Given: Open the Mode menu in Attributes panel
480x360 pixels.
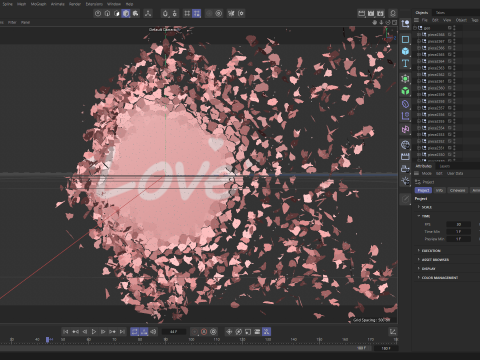Looking at the screenshot, I should [x=426, y=173].
